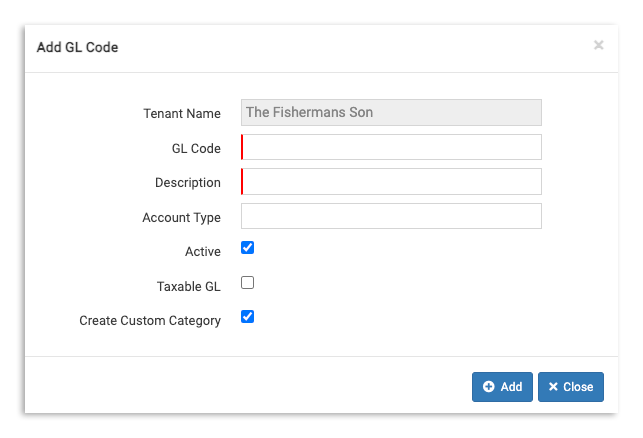643x438 pixels.
Task: Click the Tenant Name label
Action: point(182,114)
